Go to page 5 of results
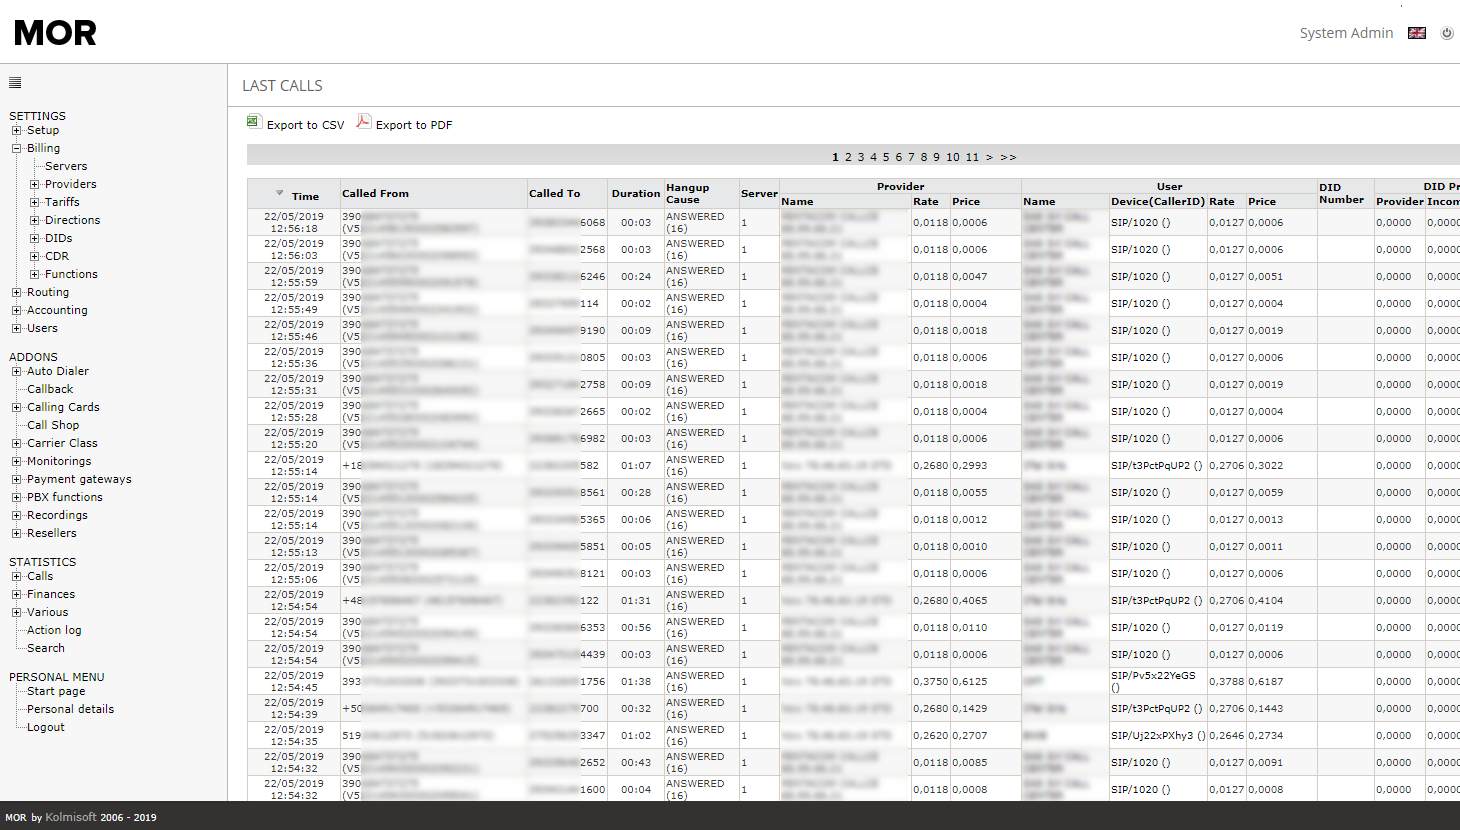1460x830 pixels. tap(885, 157)
